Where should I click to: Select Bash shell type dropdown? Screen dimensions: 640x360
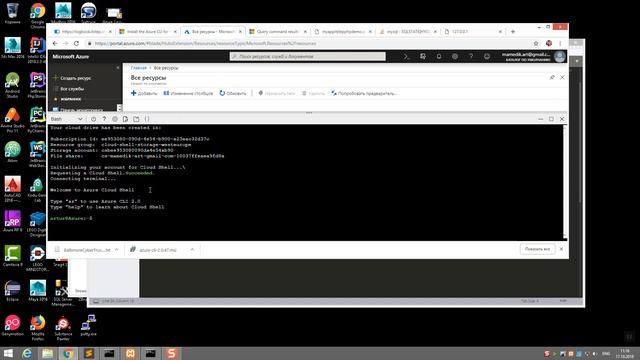coord(67,119)
